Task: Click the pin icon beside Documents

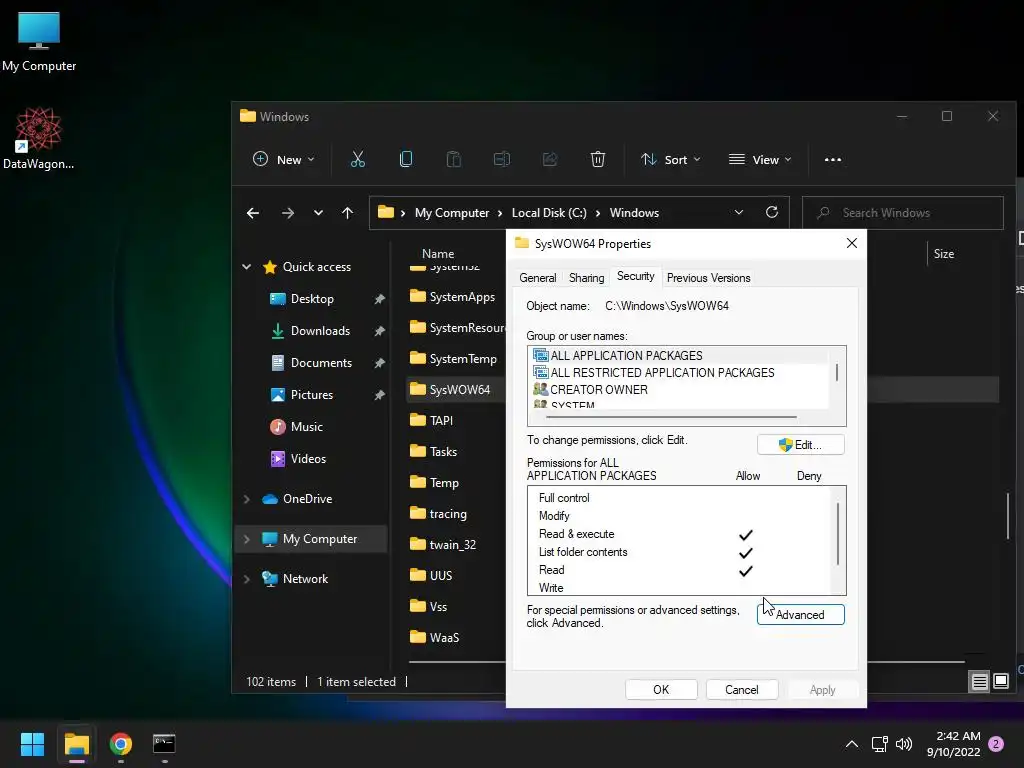Action: click(x=379, y=363)
